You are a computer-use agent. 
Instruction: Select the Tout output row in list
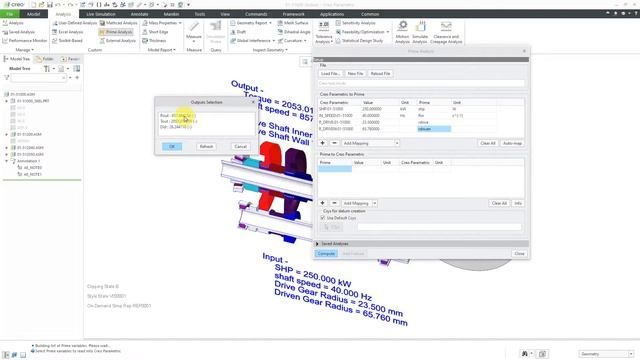207,121
